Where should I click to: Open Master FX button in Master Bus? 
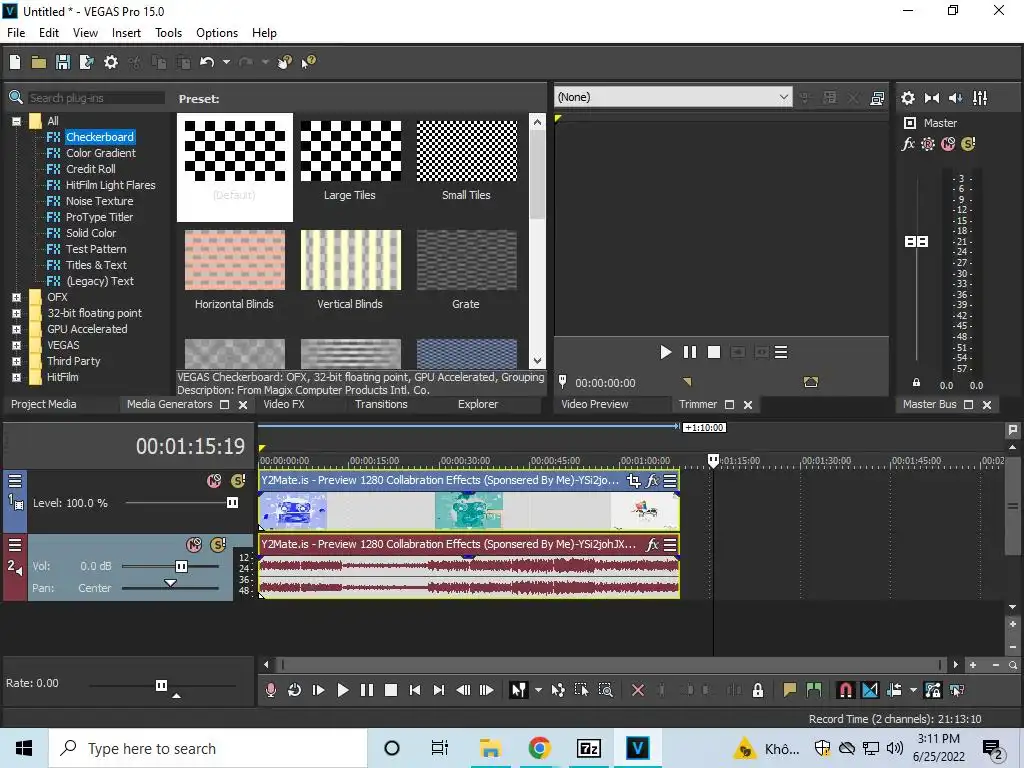click(x=908, y=144)
